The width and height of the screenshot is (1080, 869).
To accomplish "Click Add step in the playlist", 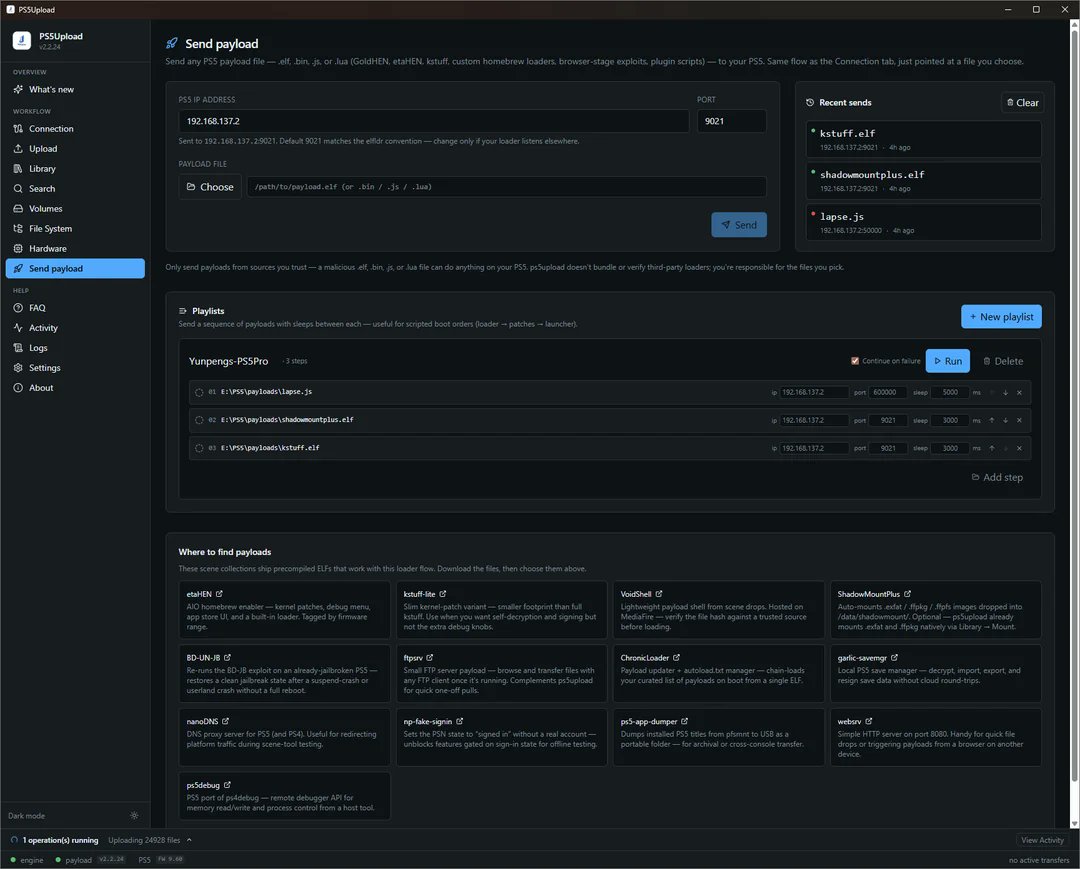I will [997, 477].
